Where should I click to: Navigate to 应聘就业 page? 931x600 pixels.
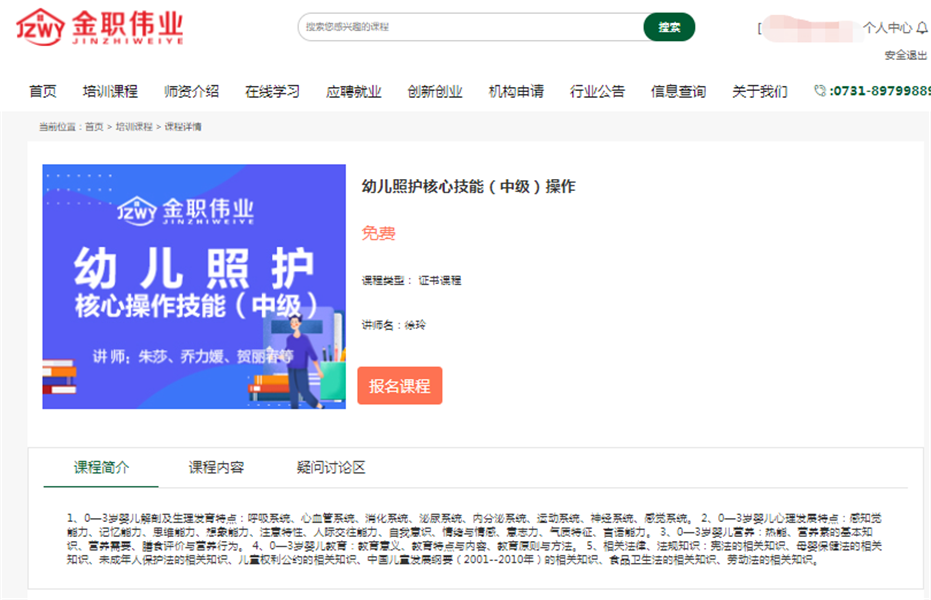coord(353,91)
